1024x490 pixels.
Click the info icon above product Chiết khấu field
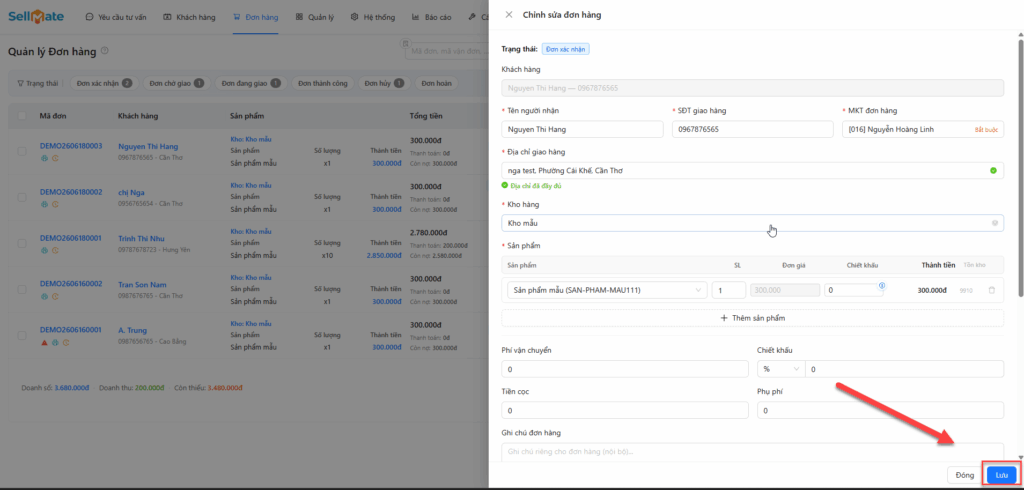coord(882,285)
